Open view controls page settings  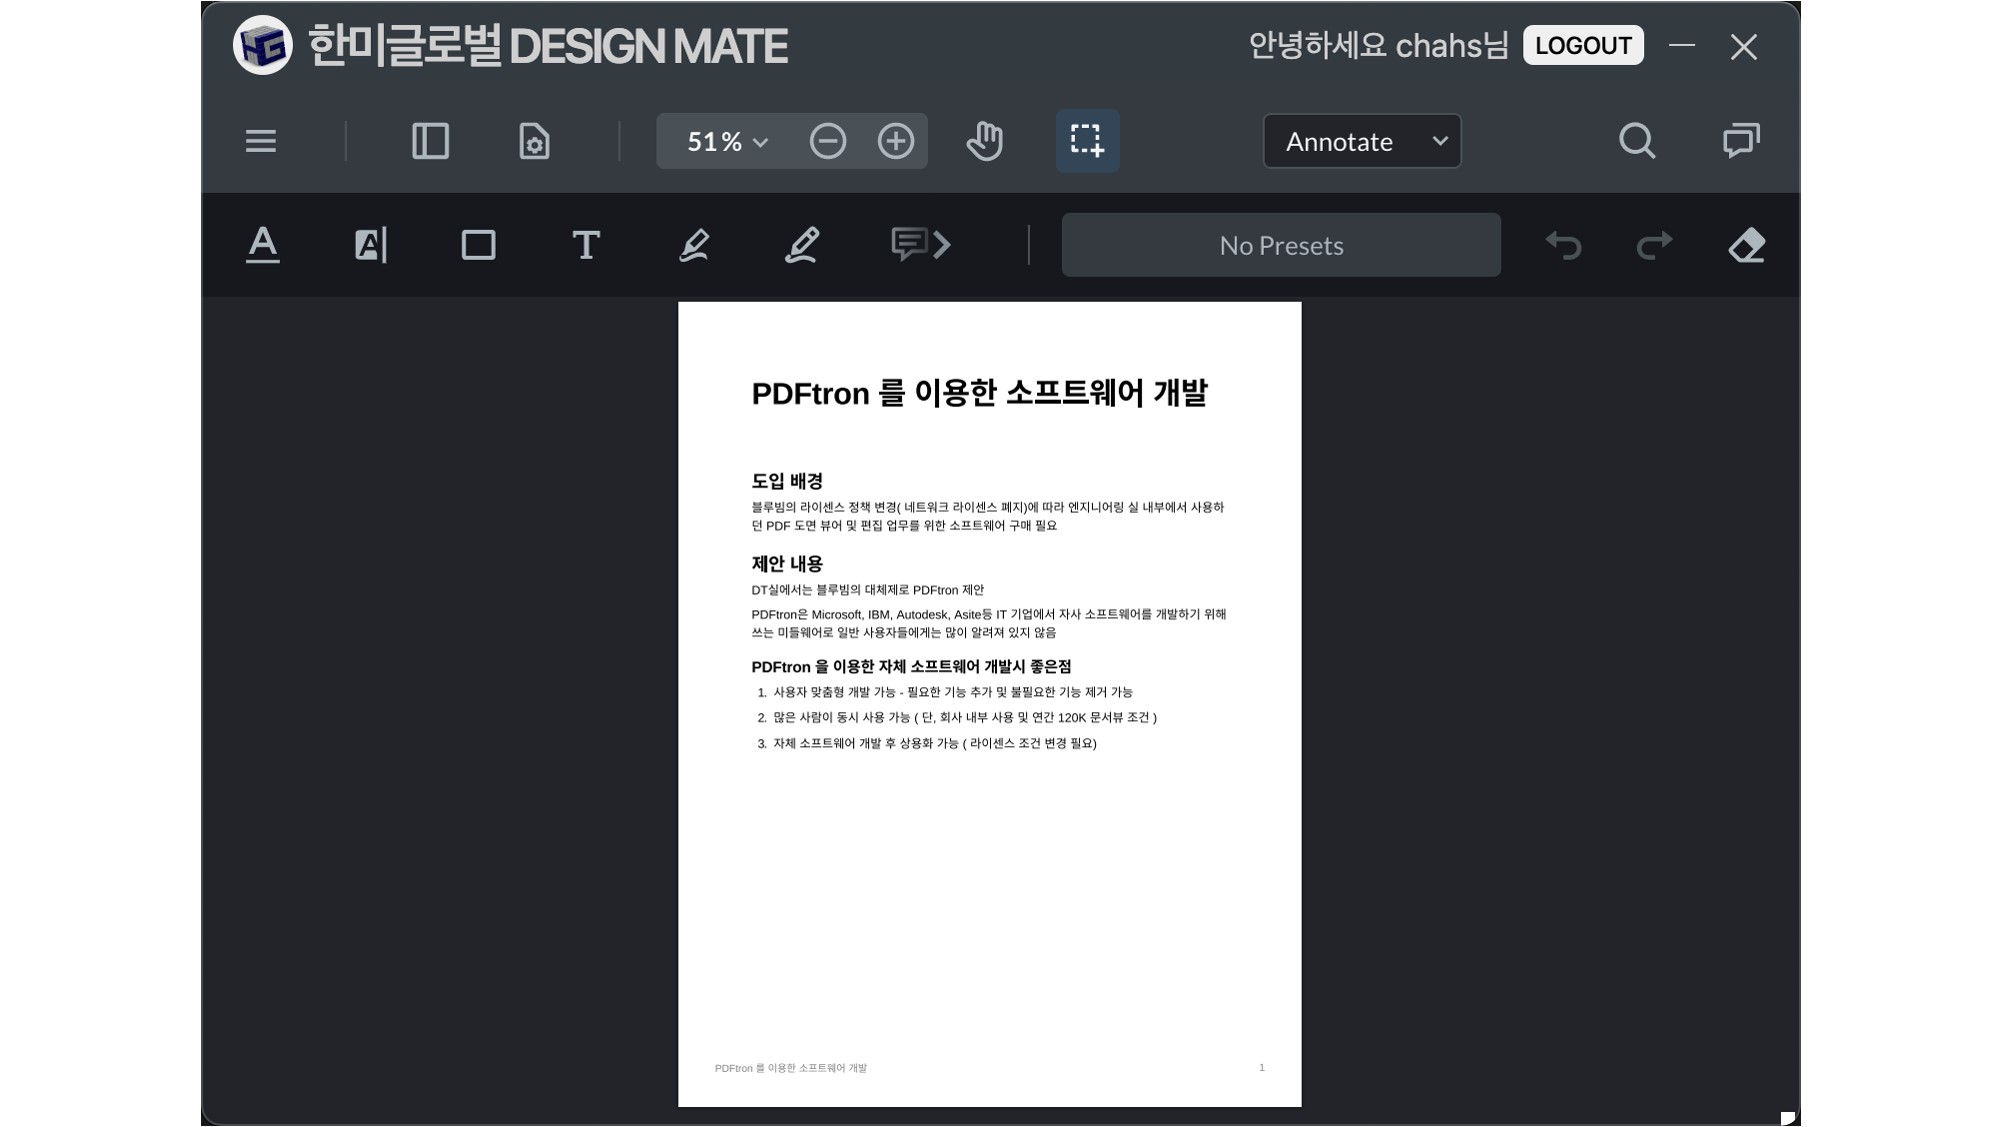click(534, 141)
